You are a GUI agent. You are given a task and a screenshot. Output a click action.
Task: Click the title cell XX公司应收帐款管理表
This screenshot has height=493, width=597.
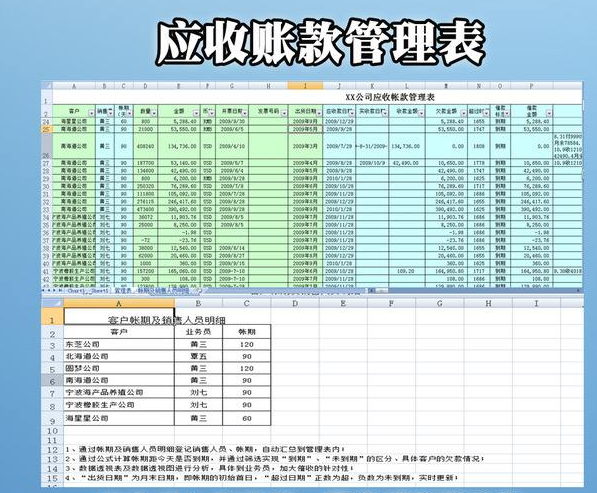[x=390, y=97]
